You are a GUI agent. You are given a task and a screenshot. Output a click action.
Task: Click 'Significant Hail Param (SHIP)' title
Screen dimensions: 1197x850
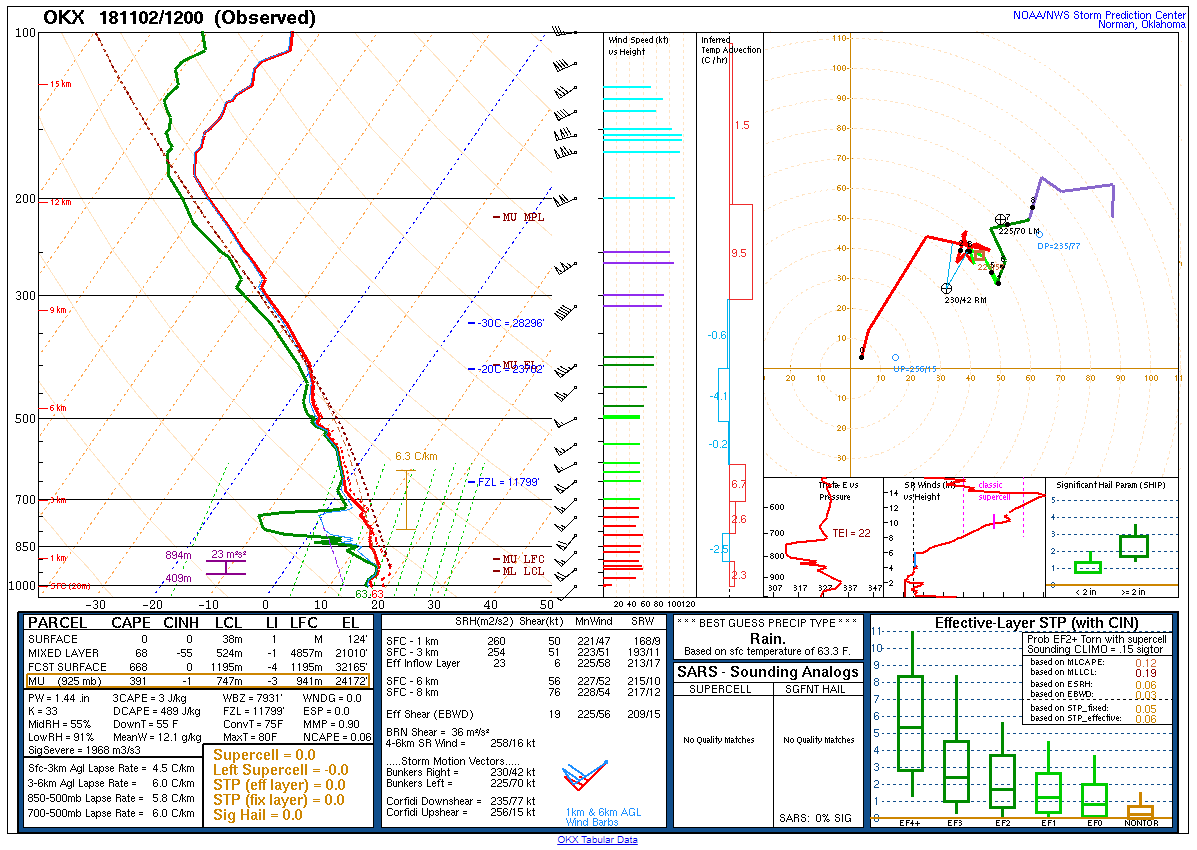click(x=1111, y=485)
